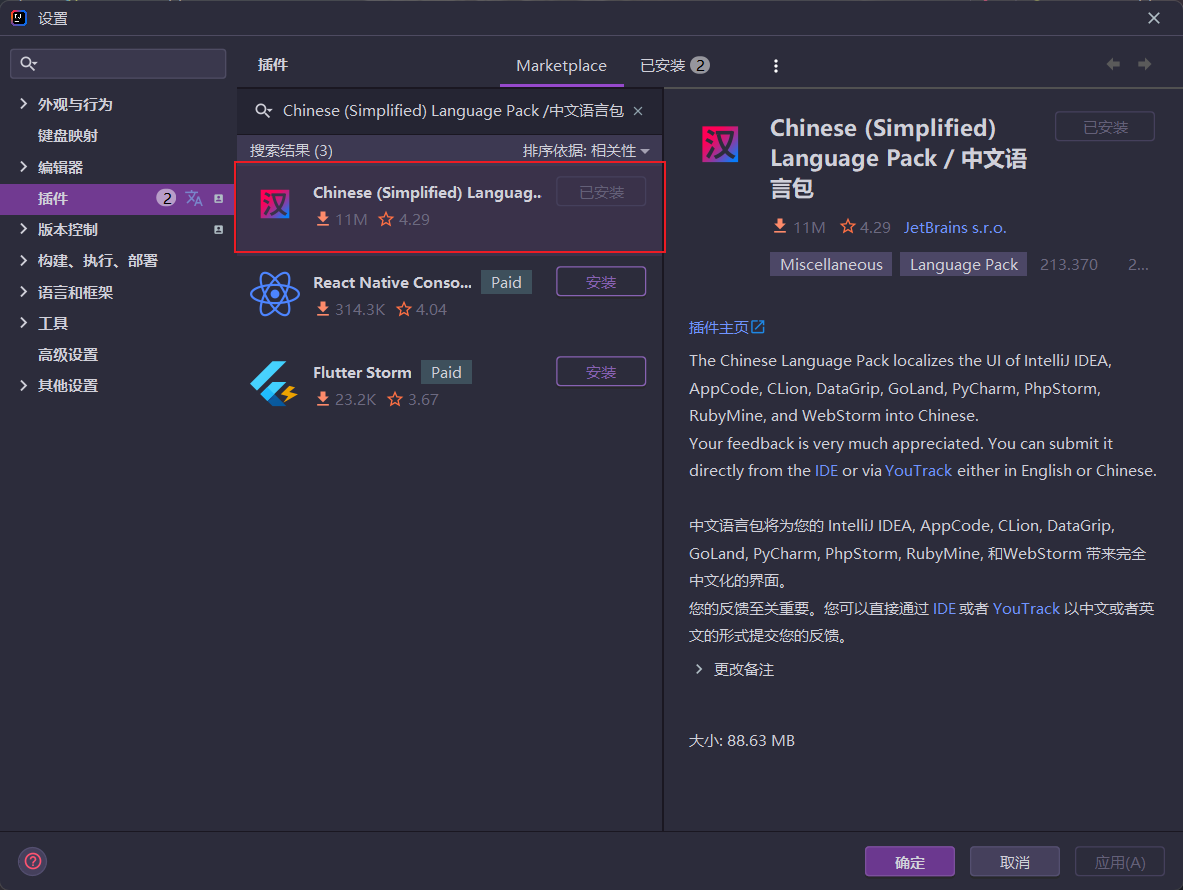Select the Chinese (Simplified) Language Pack result
Image resolution: width=1183 pixels, height=890 pixels.
[450, 207]
